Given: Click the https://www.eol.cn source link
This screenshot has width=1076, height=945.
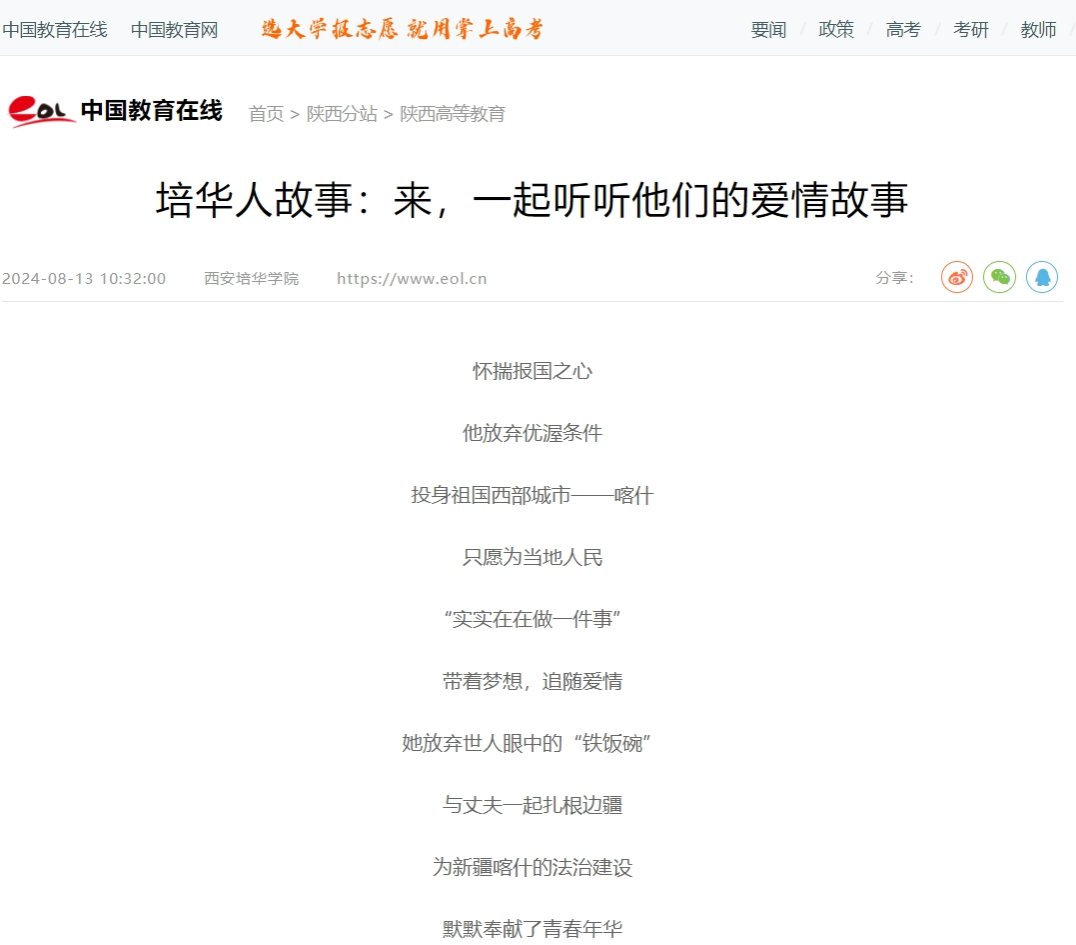Looking at the screenshot, I should [x=411, y=278].
